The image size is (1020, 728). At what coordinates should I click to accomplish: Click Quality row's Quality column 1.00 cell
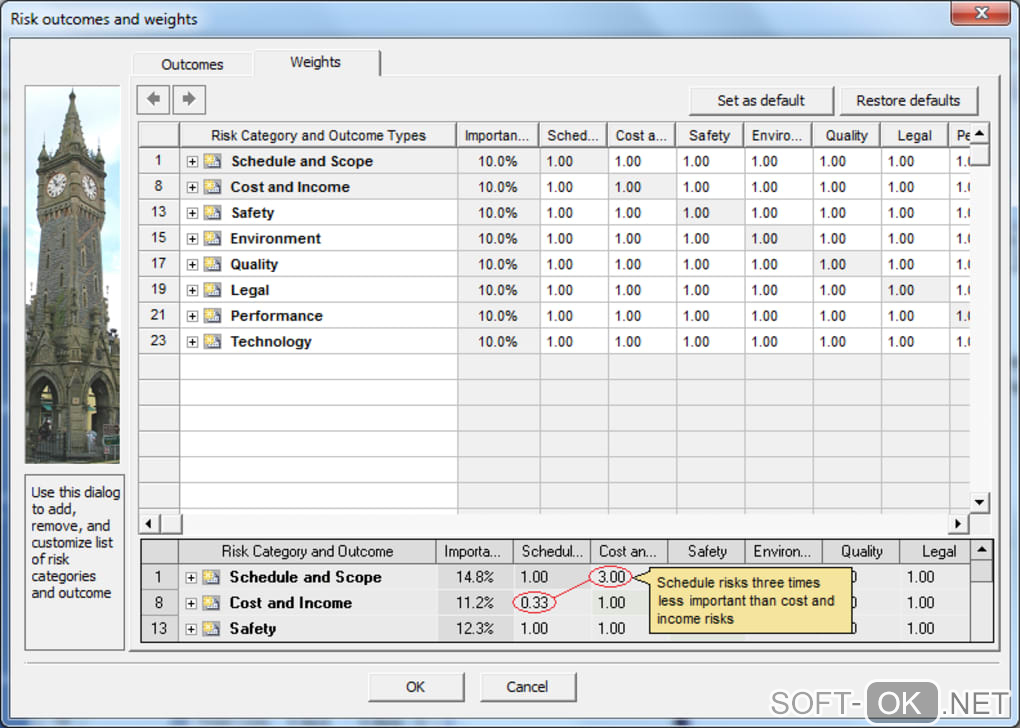click(846, 265)
